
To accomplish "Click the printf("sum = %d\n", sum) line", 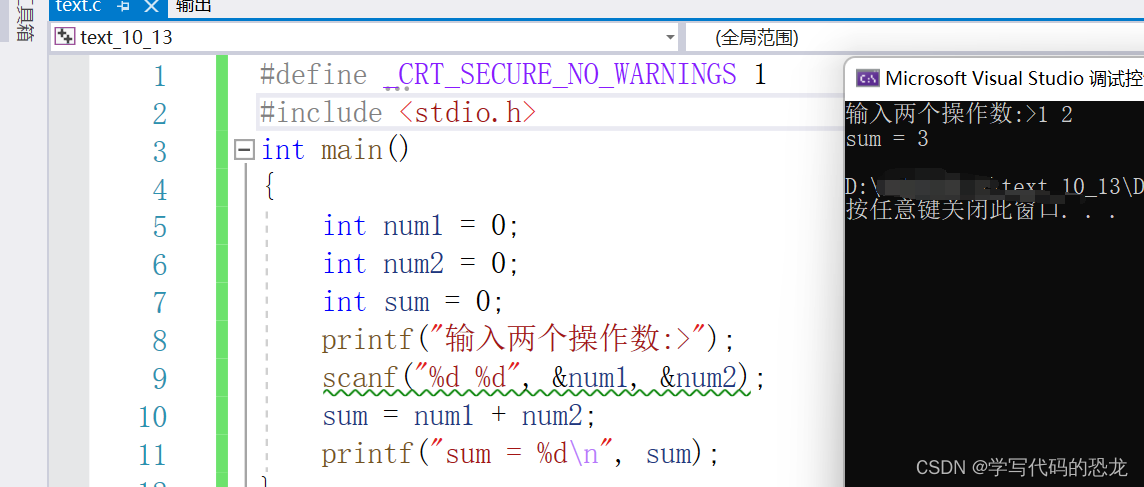I will 520,455.
